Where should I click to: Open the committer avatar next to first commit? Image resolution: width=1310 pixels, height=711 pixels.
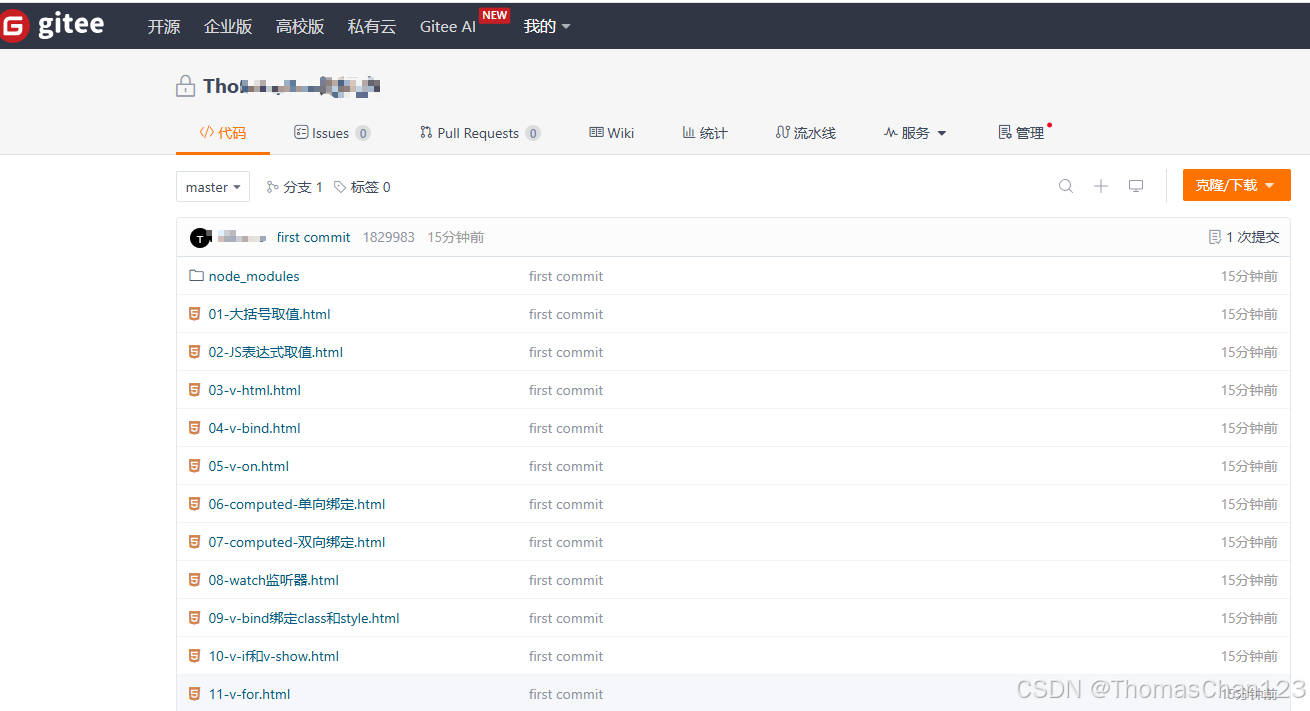(201, 237)
